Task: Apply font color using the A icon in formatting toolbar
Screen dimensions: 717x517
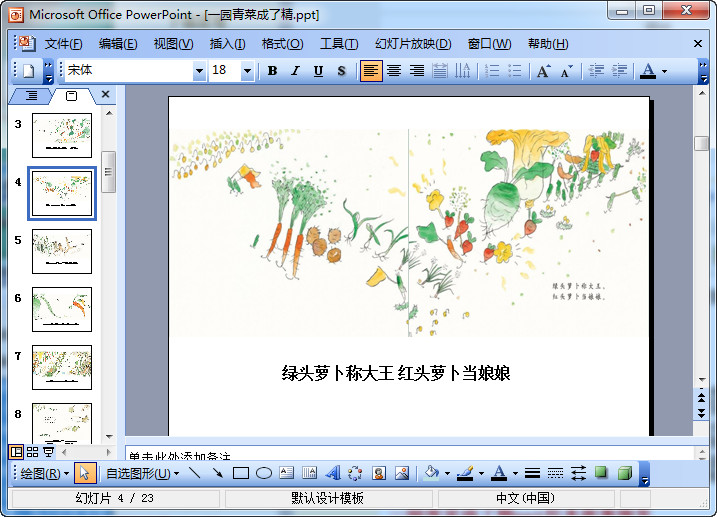Action: pyautogui.click(x=647, y=71)
